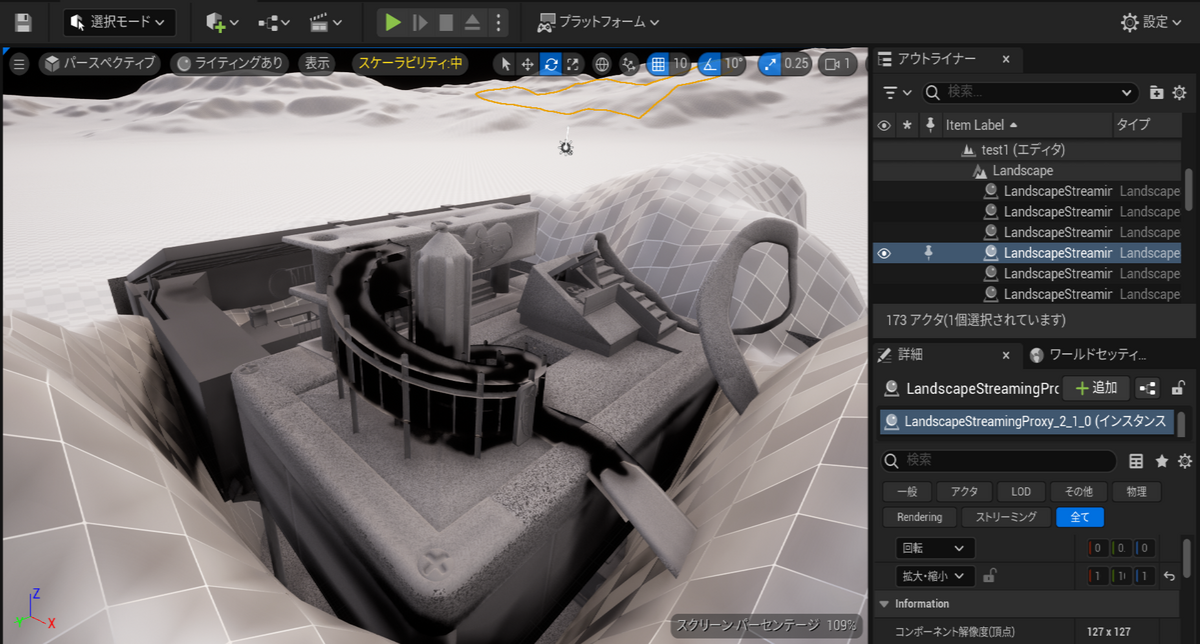
Task: Select the Rendering filter button
Action: [x=919, y=517]
